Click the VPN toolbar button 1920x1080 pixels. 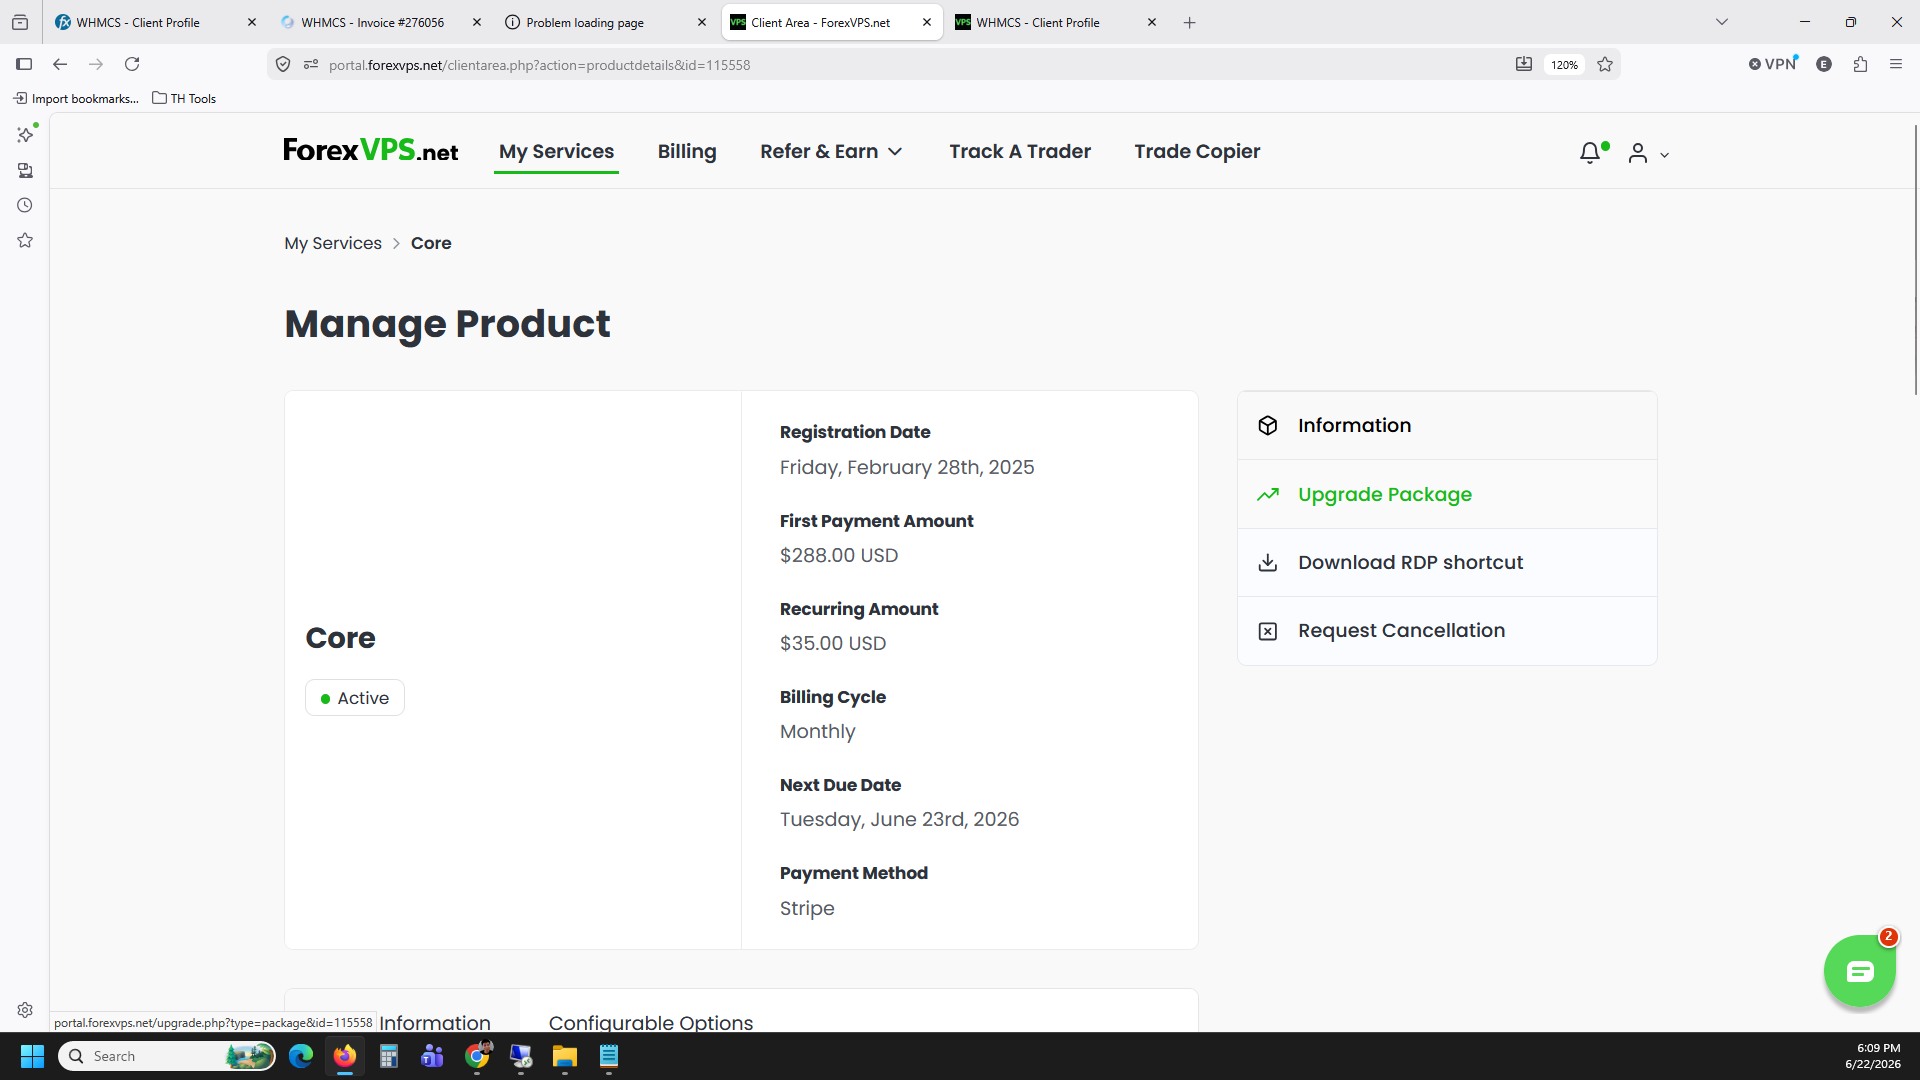pyautogui.click(x=1773, y=64)
